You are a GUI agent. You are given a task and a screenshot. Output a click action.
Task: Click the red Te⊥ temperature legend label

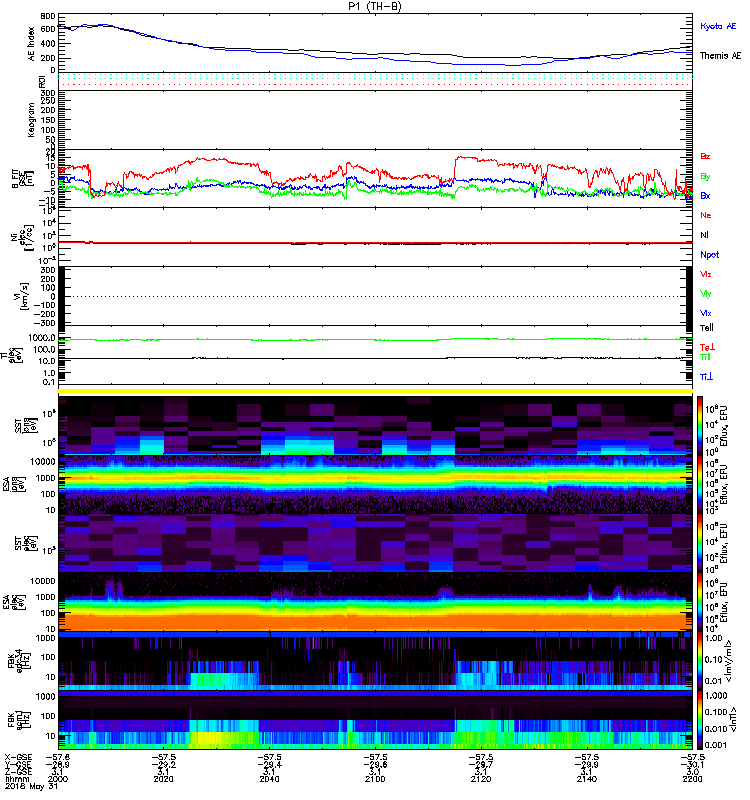point(707,347)
